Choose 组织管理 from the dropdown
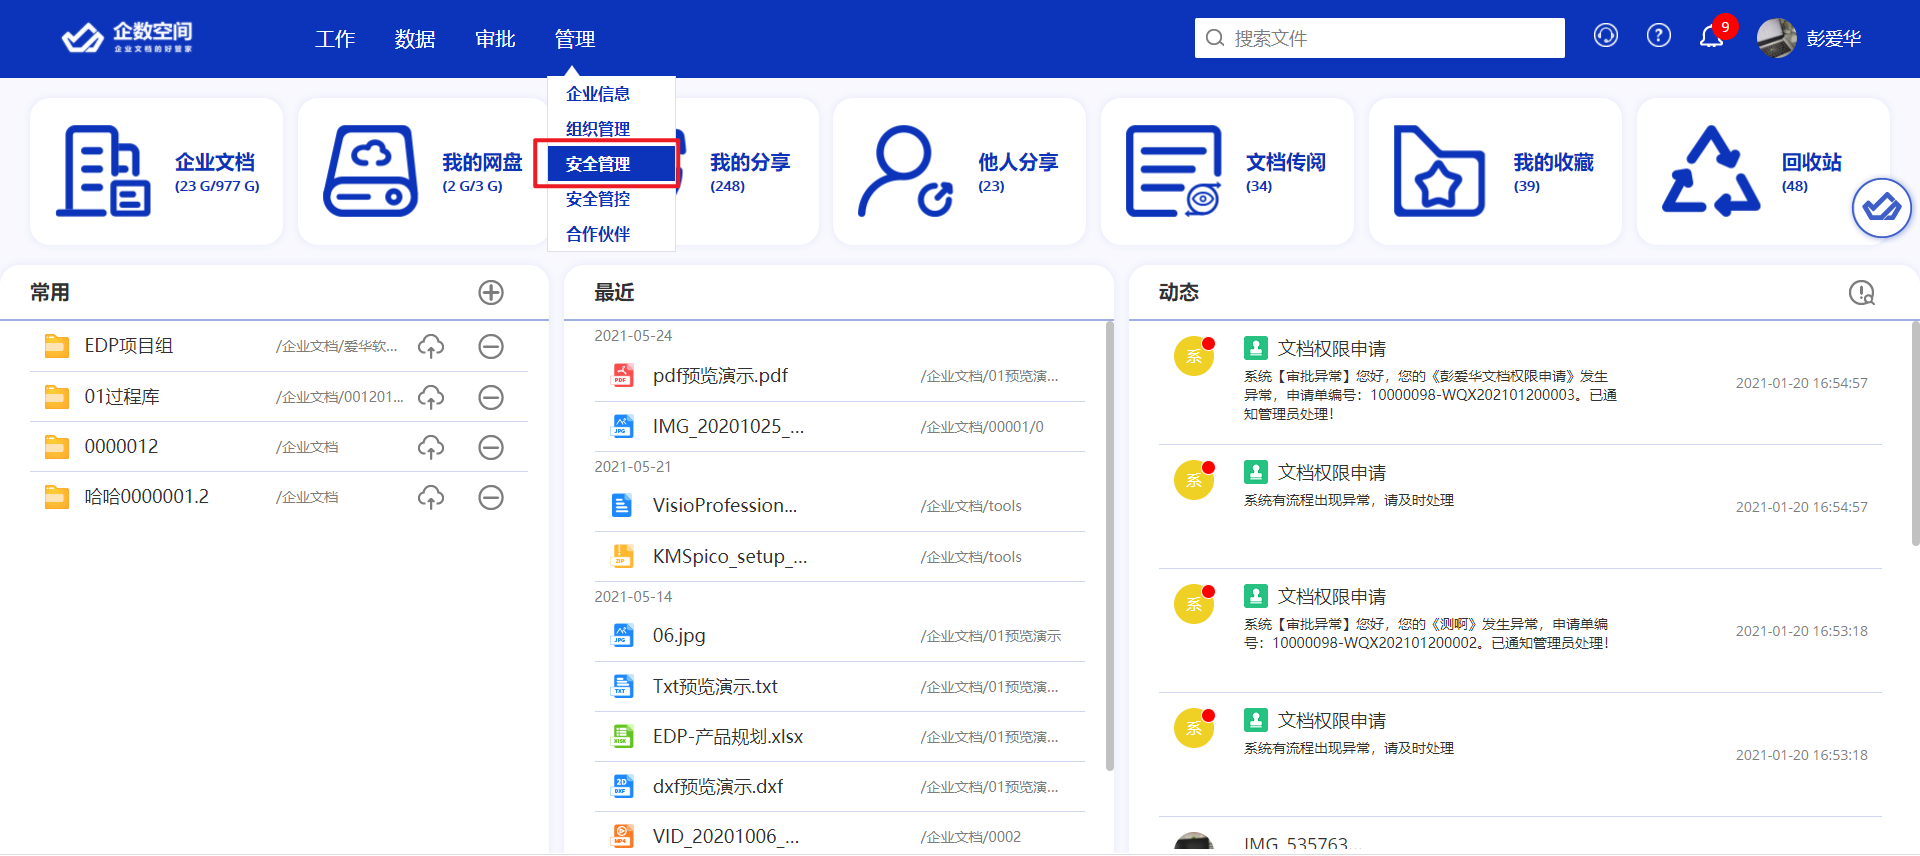1920x856 pixels. (x=611, y=129)
